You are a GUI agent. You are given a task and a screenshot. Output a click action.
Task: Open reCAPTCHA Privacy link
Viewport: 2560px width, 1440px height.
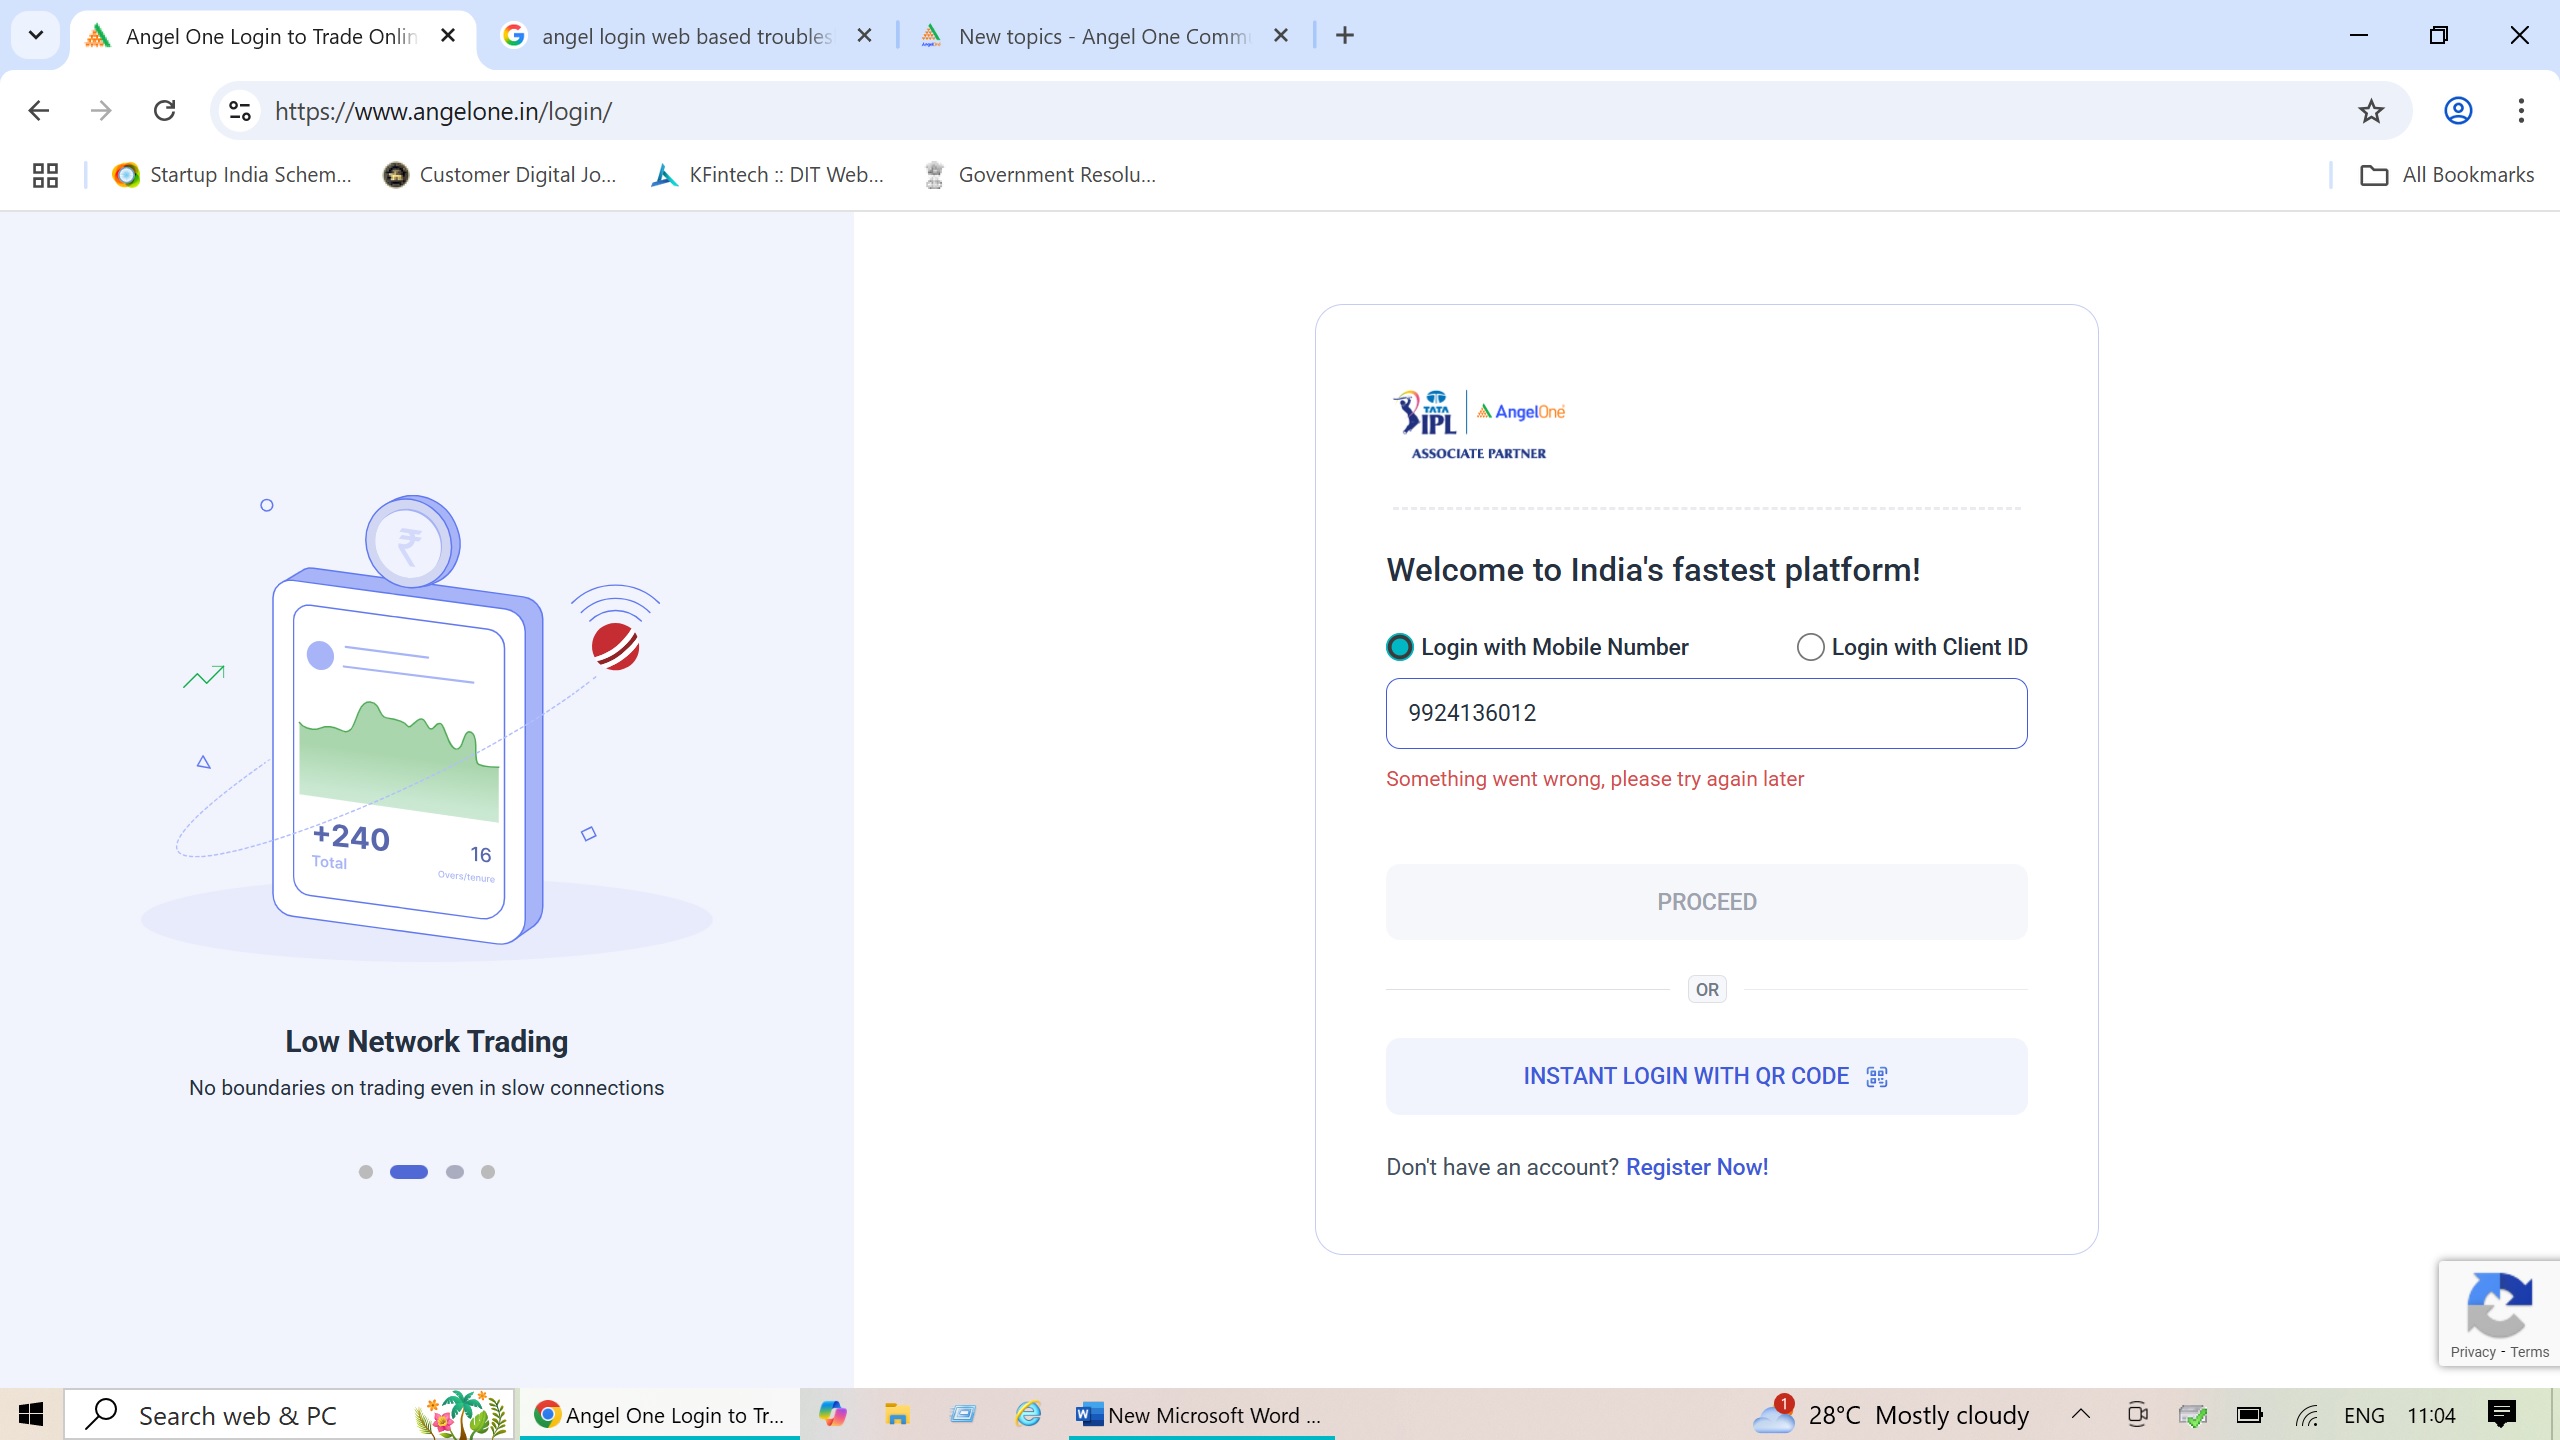2473,1352
